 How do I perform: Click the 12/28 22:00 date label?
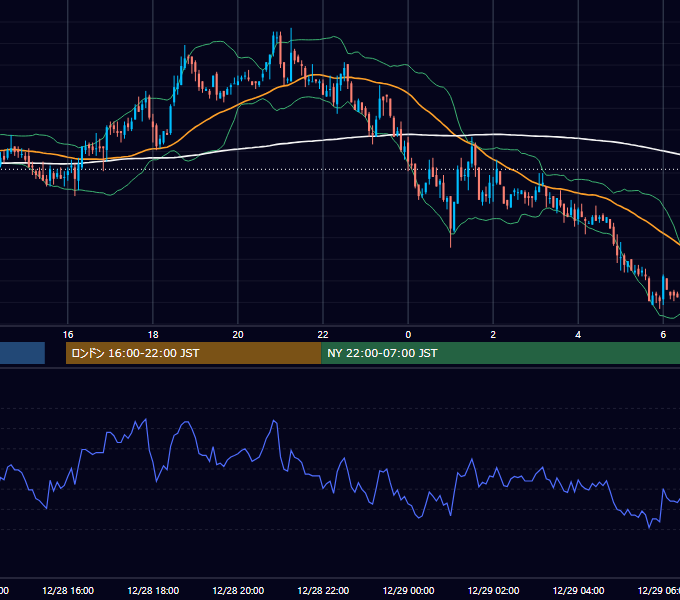pos(323,590)
